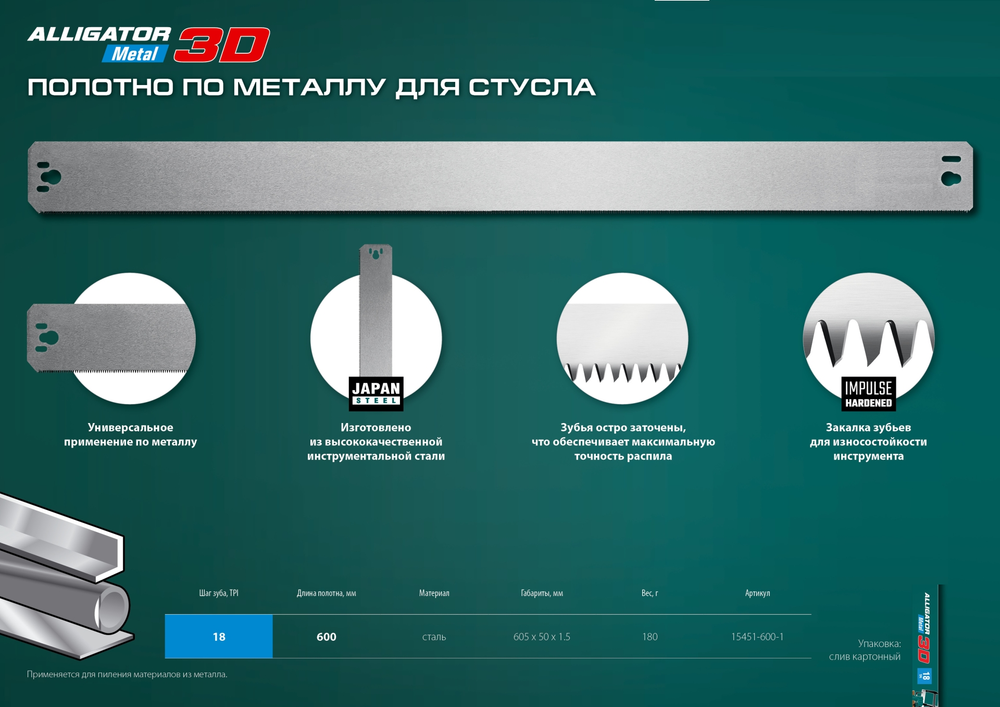Select the blade length value 600
The image size is (1000, 707).
click(327, 637)
